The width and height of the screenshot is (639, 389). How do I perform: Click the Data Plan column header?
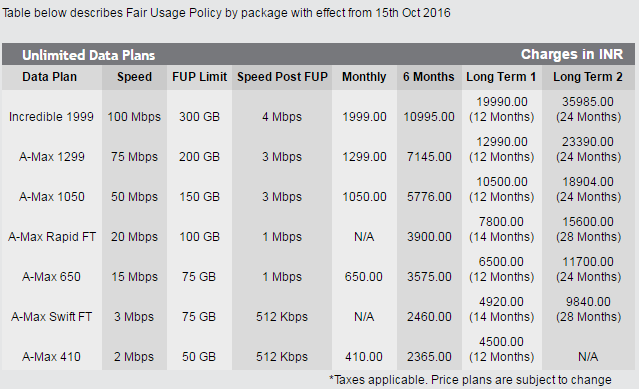(x=49, y=77)
